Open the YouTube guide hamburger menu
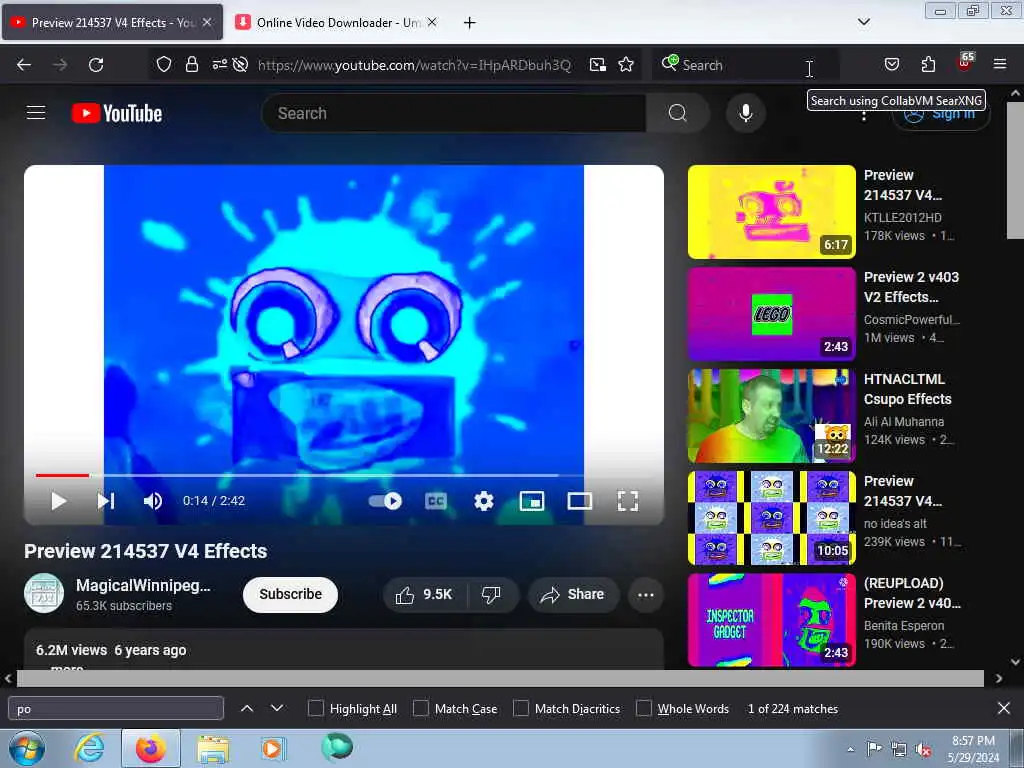The width and height of the screenshot is (1024, 768). (x=36, y=113)
